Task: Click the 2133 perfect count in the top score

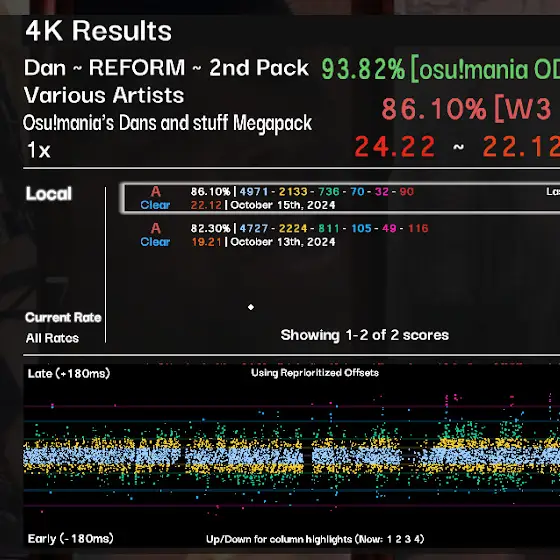Action: [293, 192]
